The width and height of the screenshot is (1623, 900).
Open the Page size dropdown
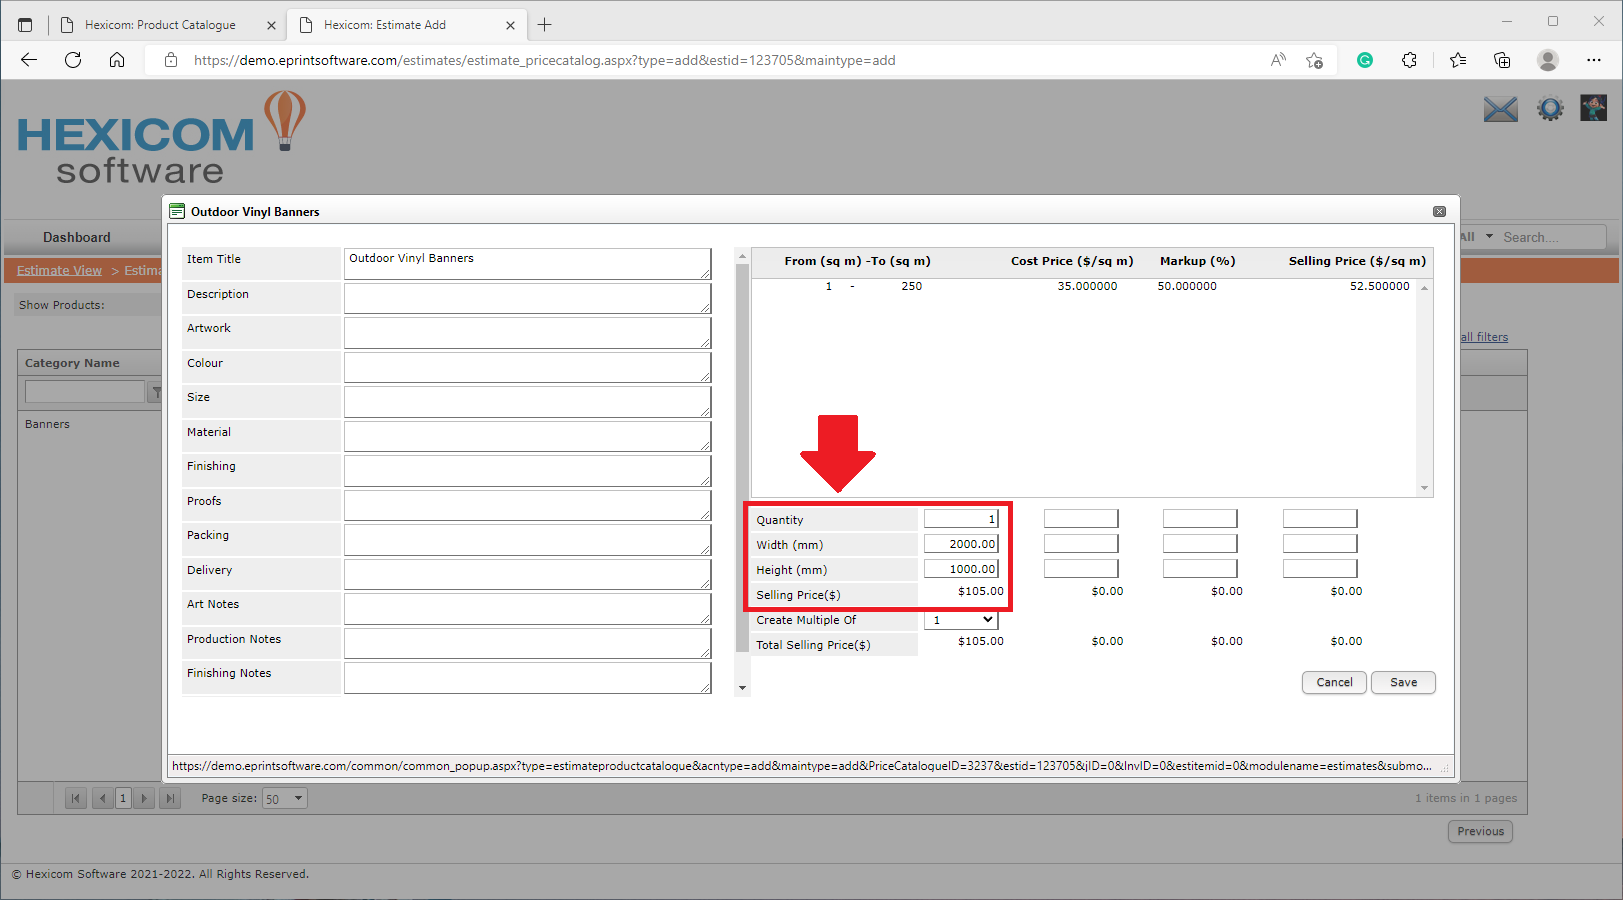click(x=285, y=798)
